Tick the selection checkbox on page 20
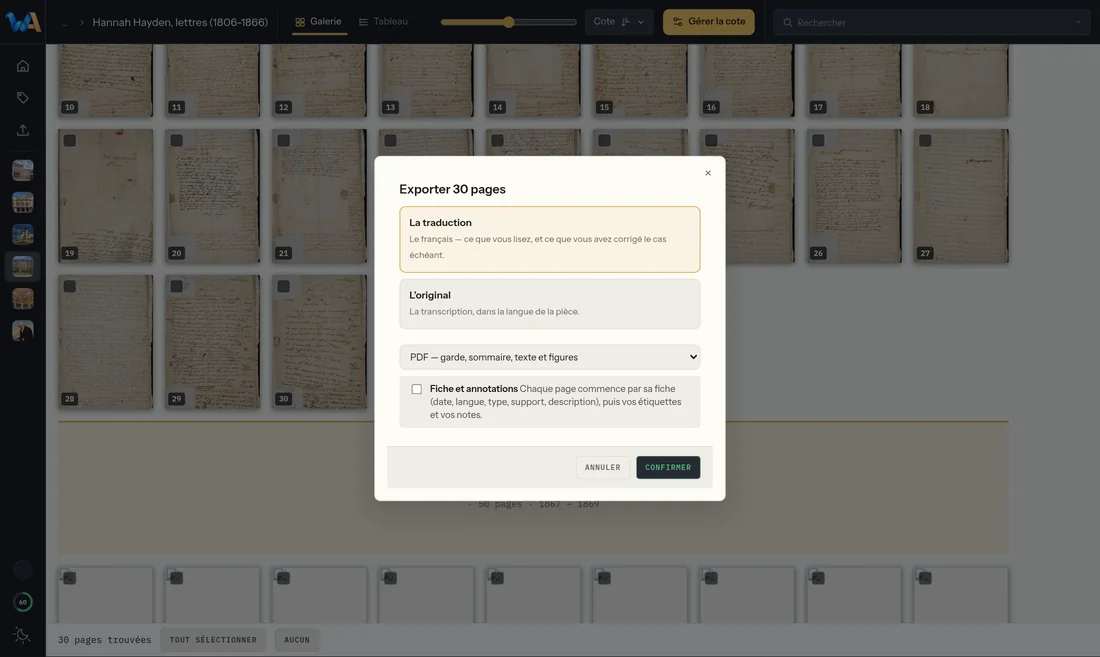This screenshot has width=1100, height=657. (x=177, y=140)
